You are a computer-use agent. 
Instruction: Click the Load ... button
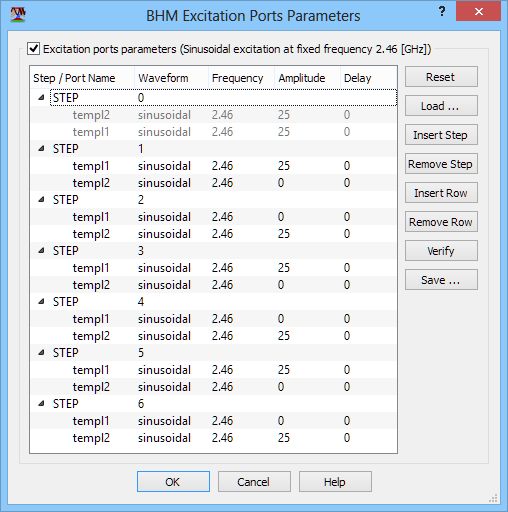click(441, 106)
